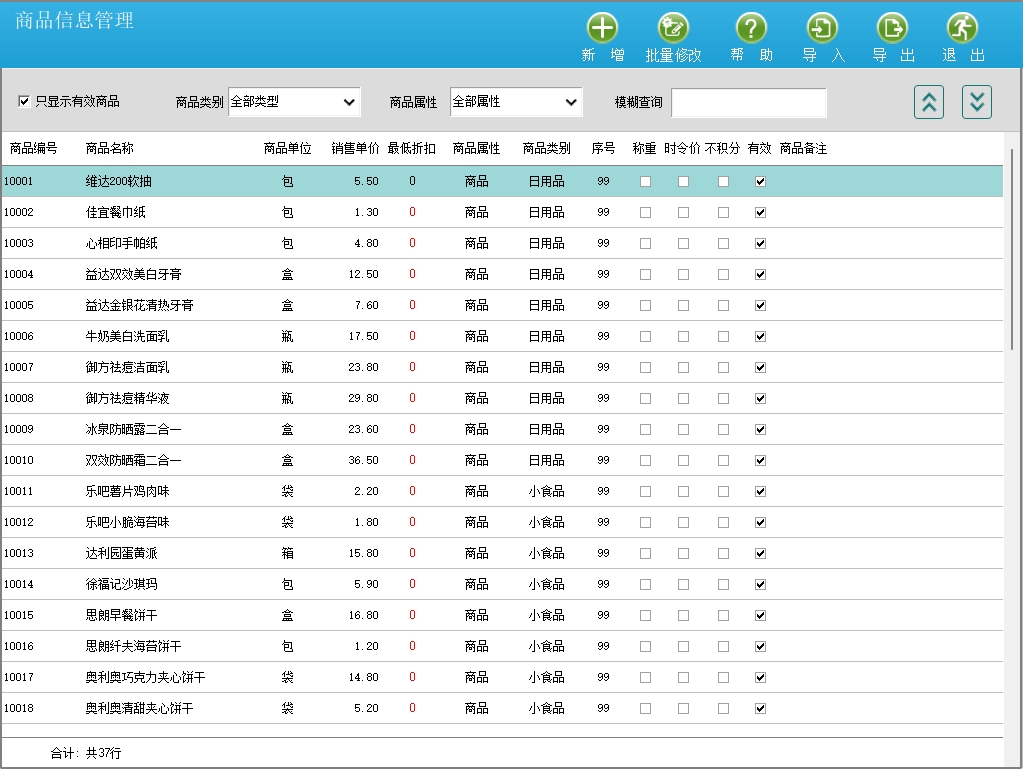The image size is (1023, 769).
Task: Click the 模糊查询 search input field
Action: [x=748, y=102]
